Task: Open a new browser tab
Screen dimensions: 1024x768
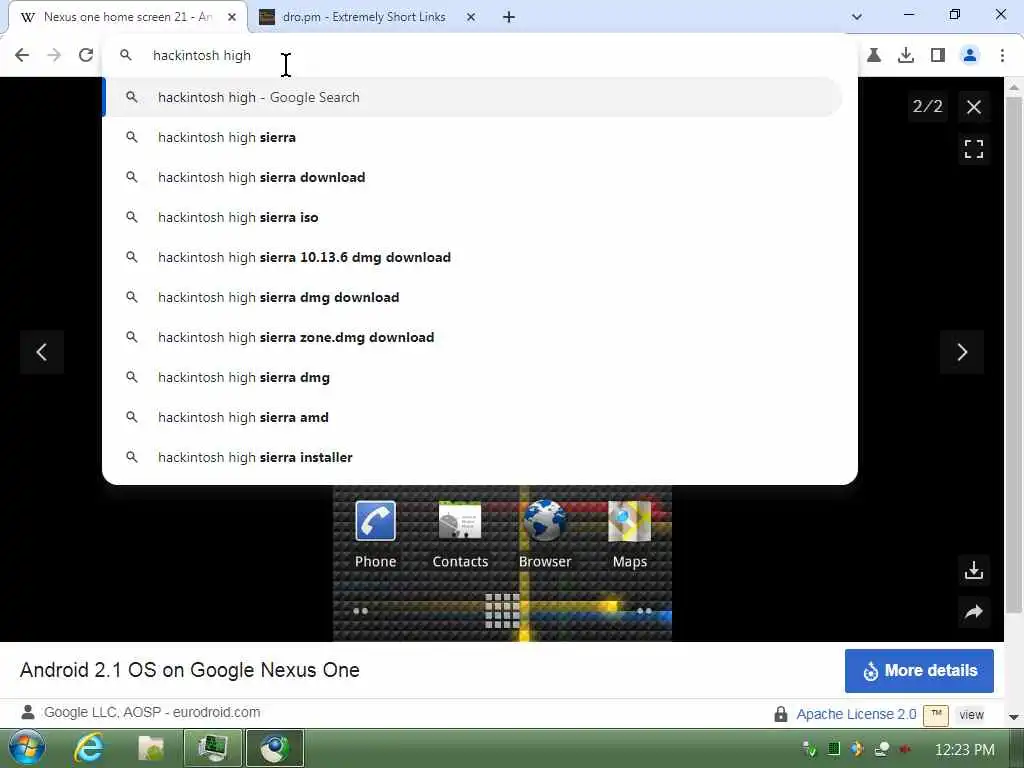Action: click(x=509, y=17)
